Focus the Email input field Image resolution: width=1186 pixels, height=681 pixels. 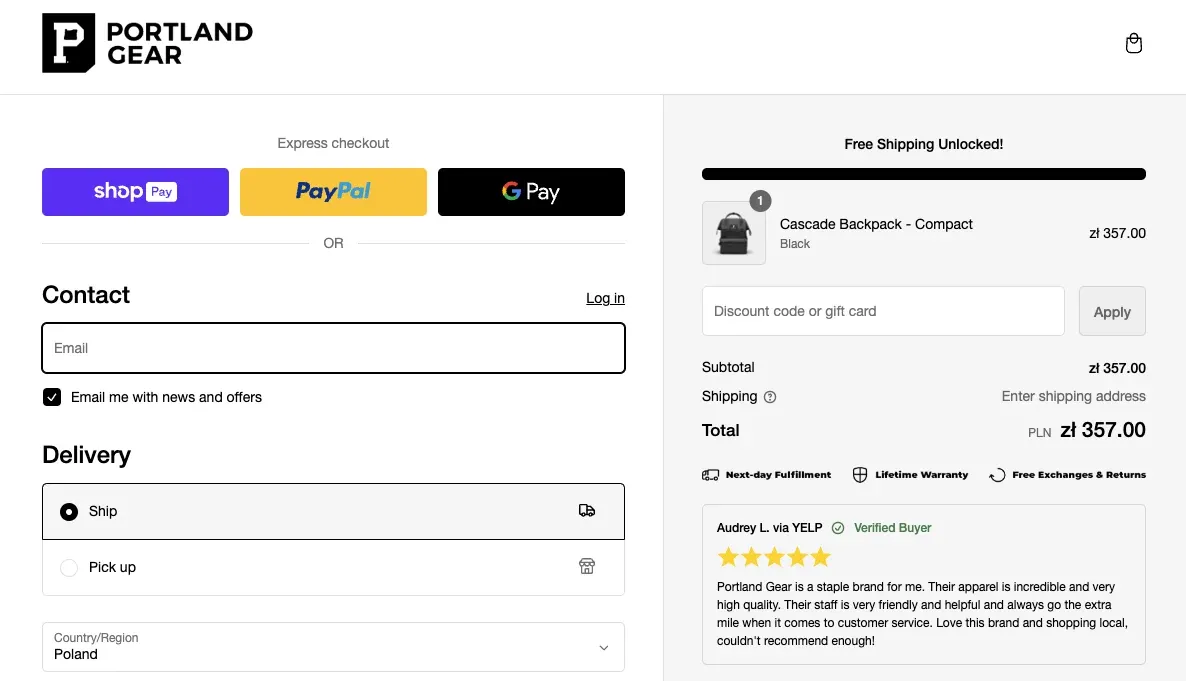tap(334, 348)
